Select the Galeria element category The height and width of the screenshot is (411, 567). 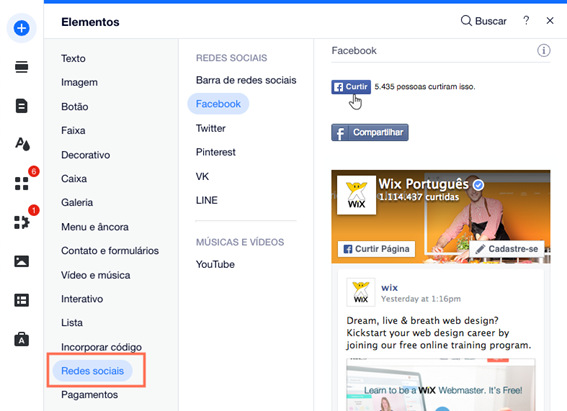click(77, 202)
